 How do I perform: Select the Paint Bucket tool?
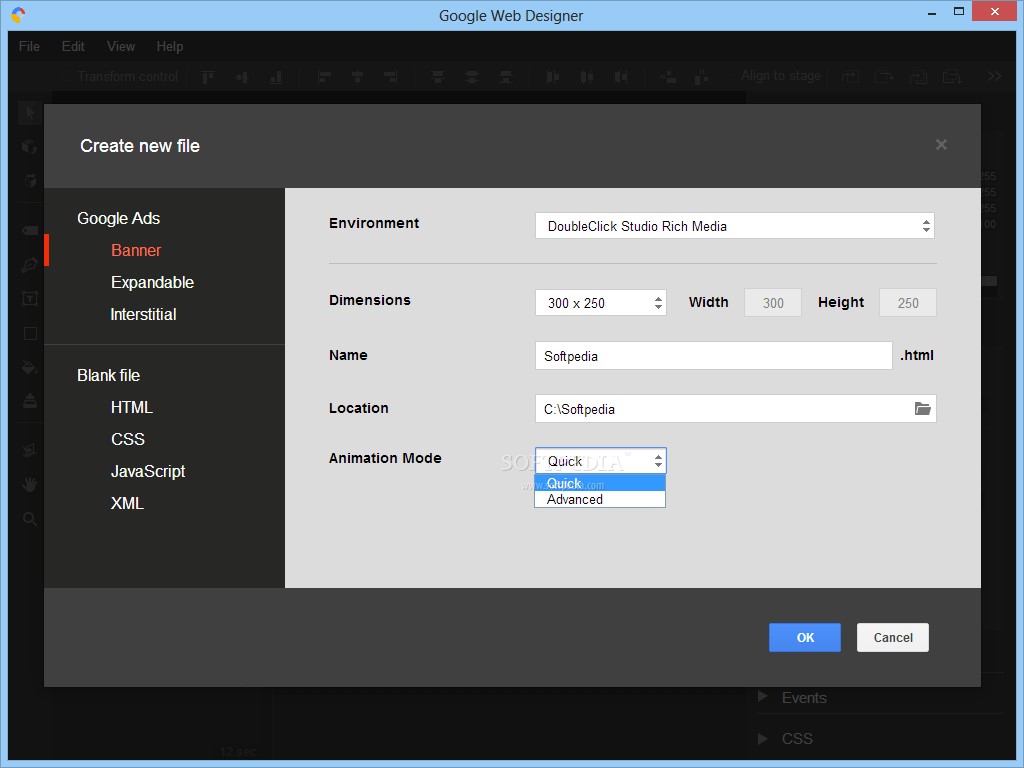coord(28,367)
